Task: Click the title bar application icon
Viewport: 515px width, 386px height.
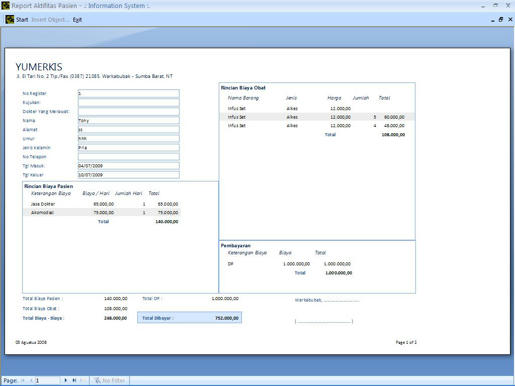Action: (5, 5)
